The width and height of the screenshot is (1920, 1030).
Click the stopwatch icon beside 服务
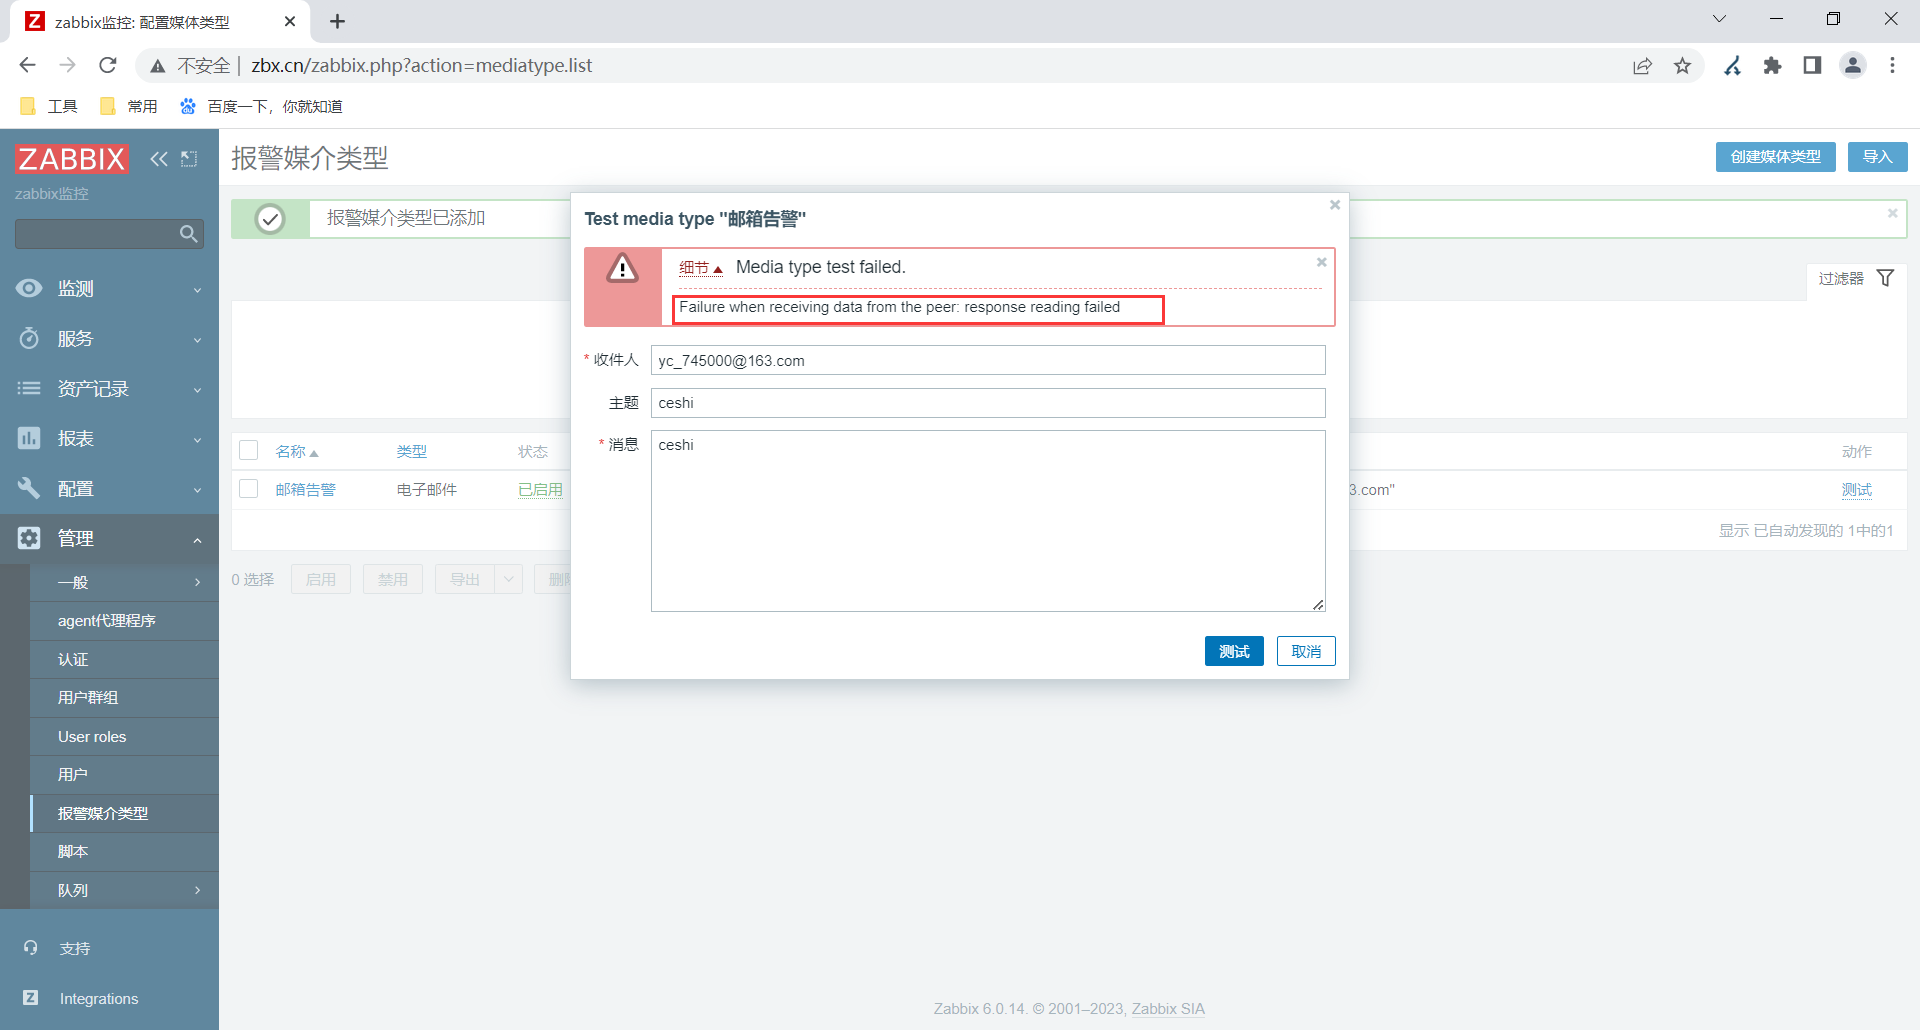pyautogui.click(x=29, y=338)
